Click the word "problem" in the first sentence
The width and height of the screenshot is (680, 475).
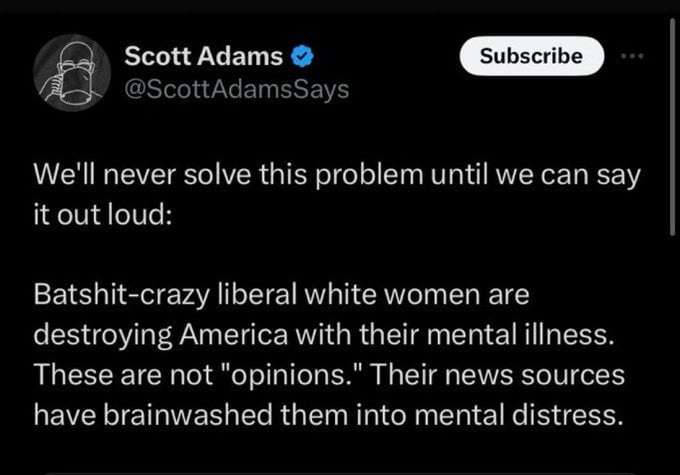tap(369, 175)
